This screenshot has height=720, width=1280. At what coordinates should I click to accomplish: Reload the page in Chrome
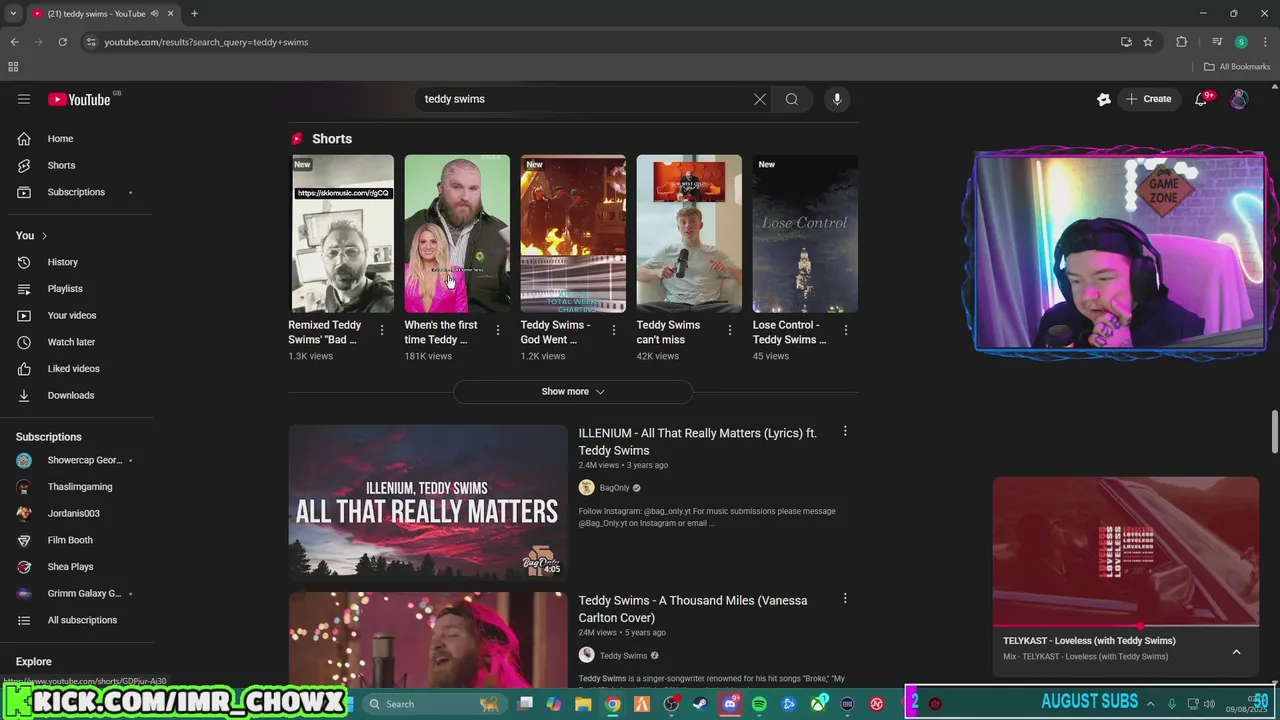(x=62, y=42)
